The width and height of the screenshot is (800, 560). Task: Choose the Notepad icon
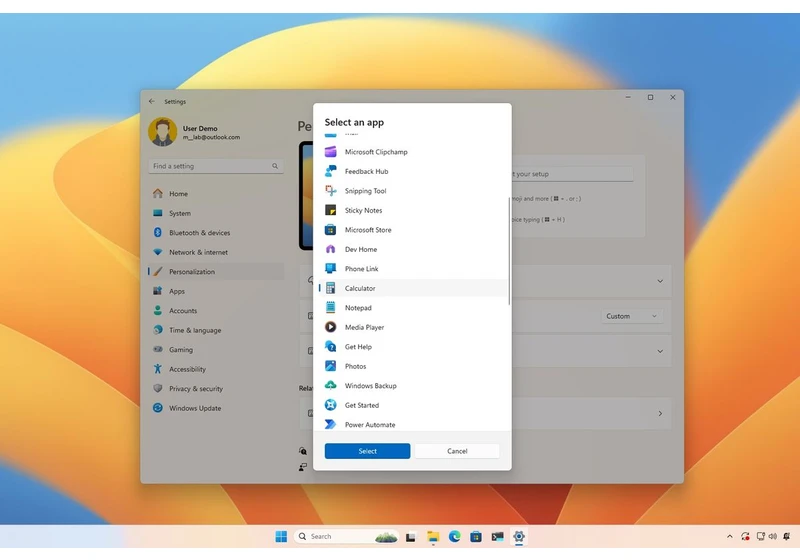tap(331, 308)
